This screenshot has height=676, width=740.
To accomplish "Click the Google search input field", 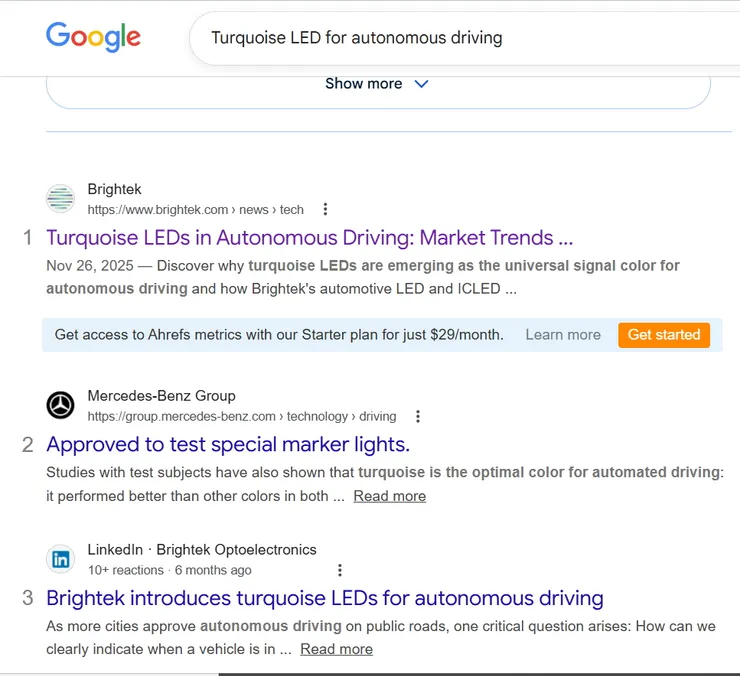I will 450,38.
